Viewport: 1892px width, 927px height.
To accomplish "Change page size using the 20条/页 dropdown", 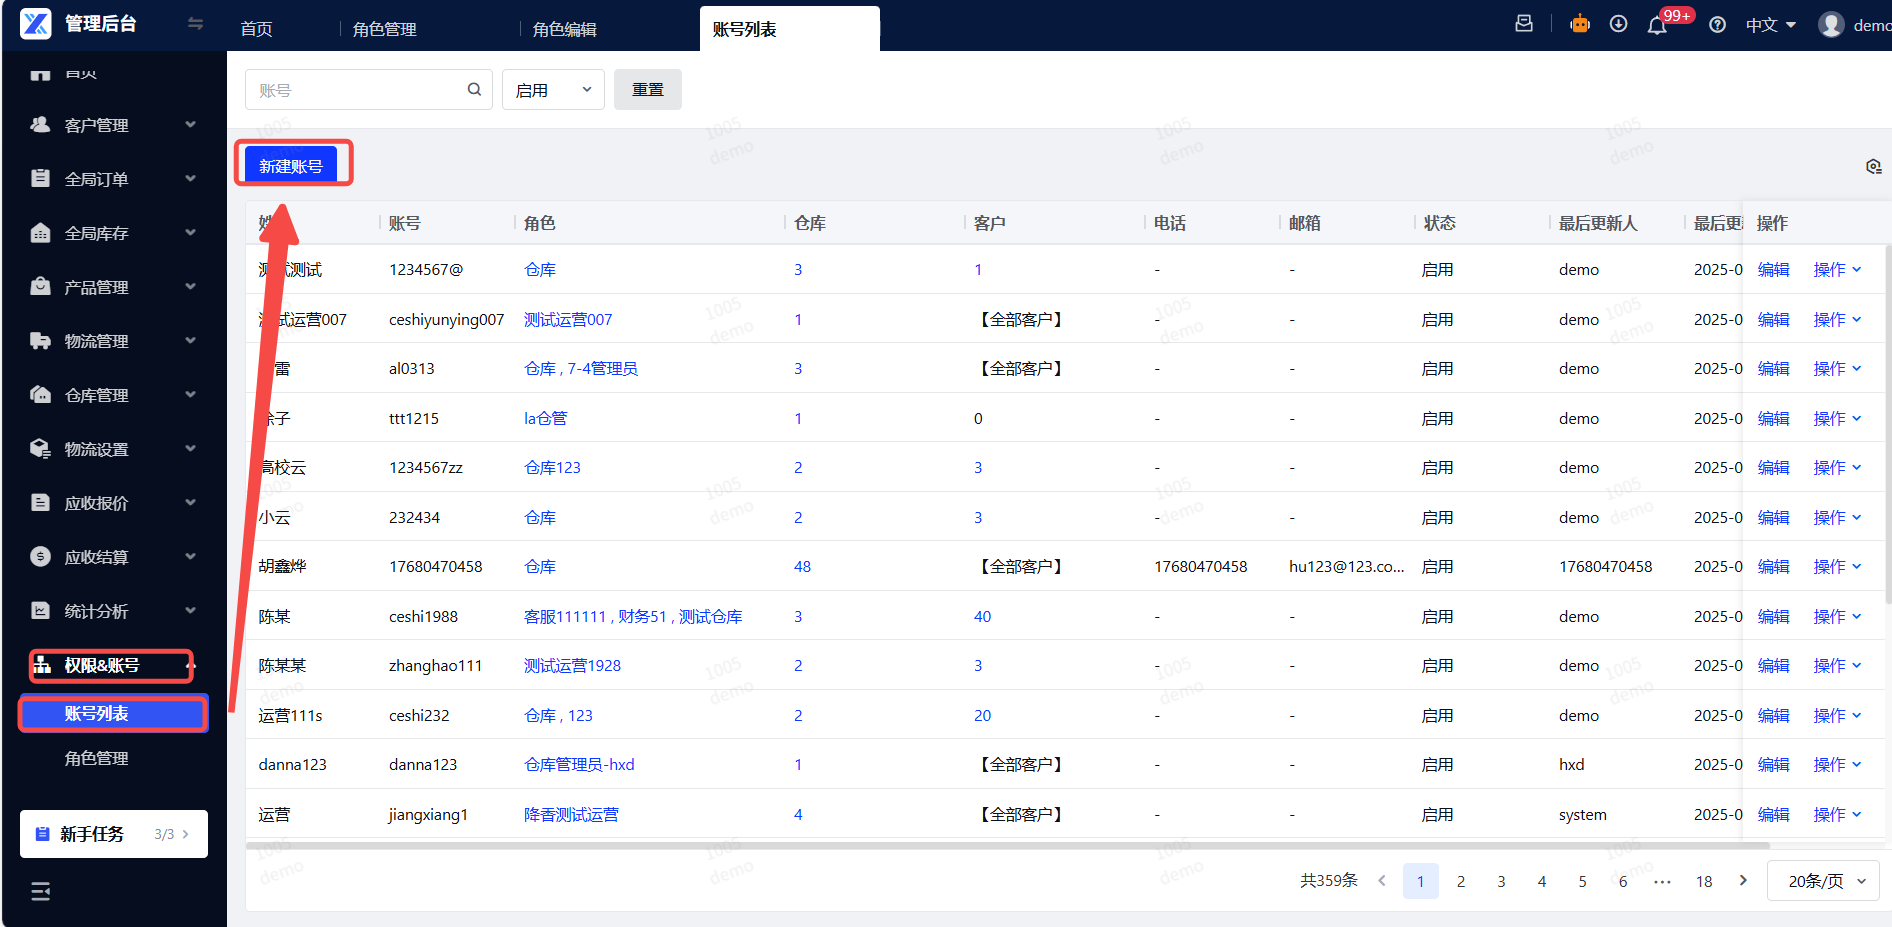I will coord(1823,881).
